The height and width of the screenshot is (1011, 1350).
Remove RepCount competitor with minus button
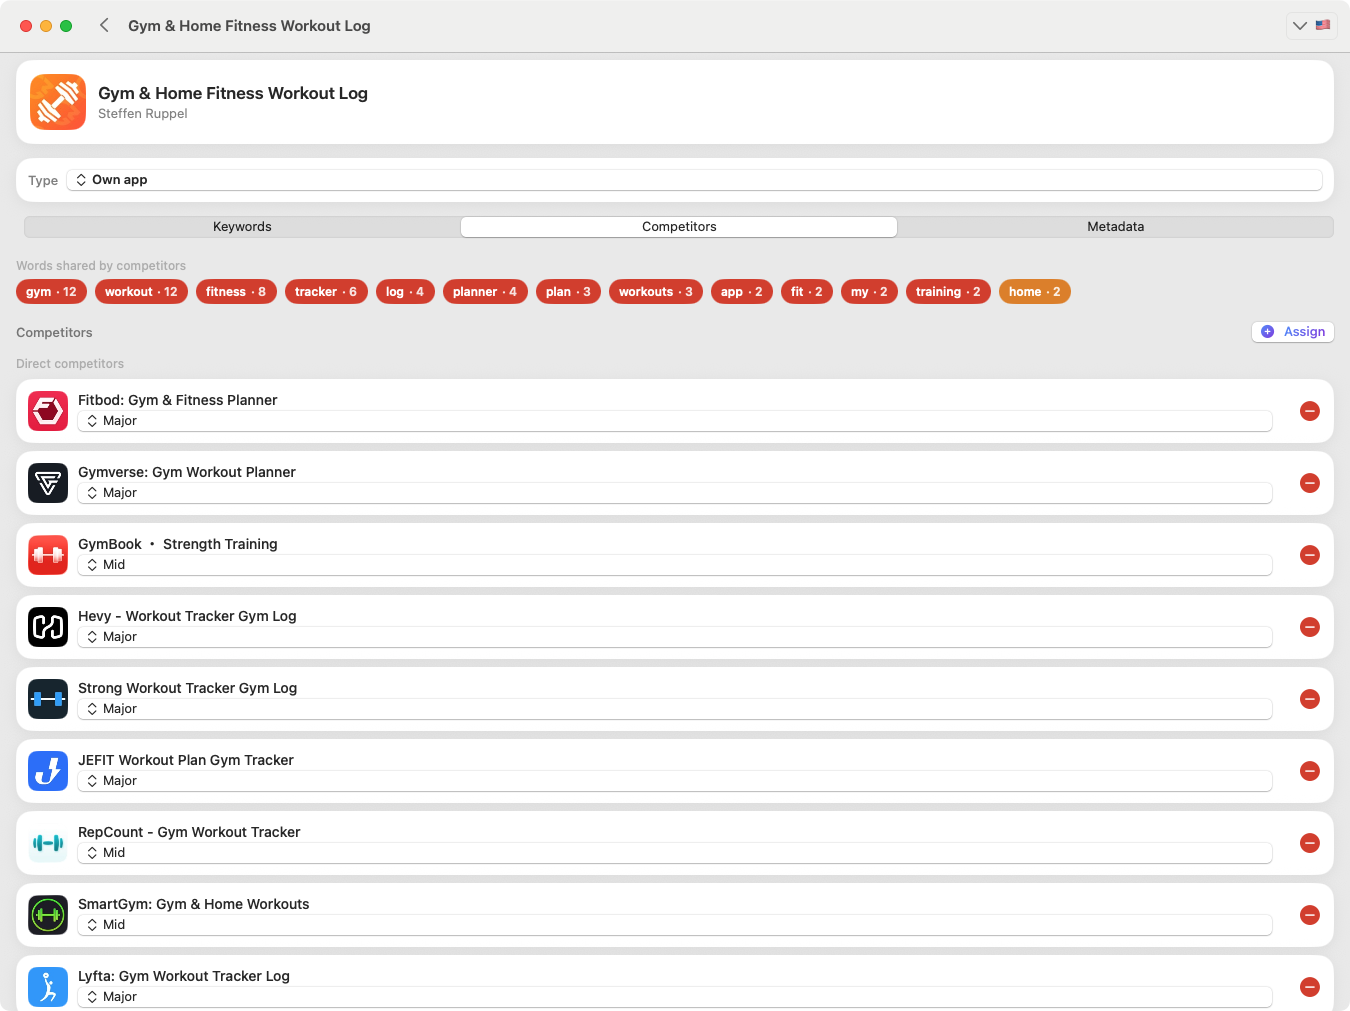point(1310,843)
